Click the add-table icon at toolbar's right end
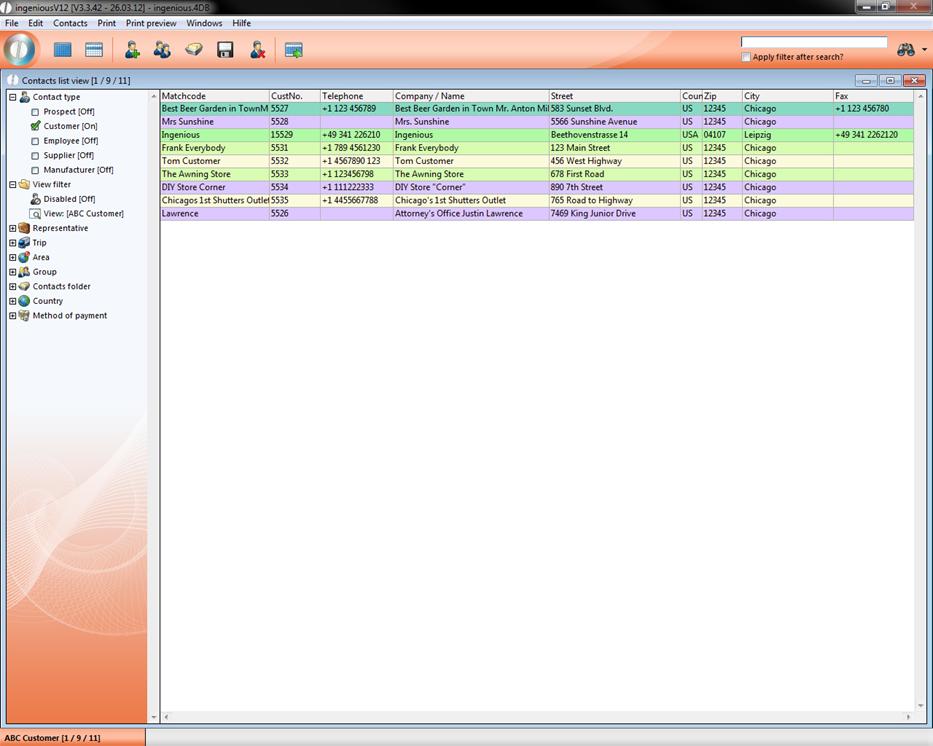Viewport: 933px width, 746px height. [x=293, y=49]
